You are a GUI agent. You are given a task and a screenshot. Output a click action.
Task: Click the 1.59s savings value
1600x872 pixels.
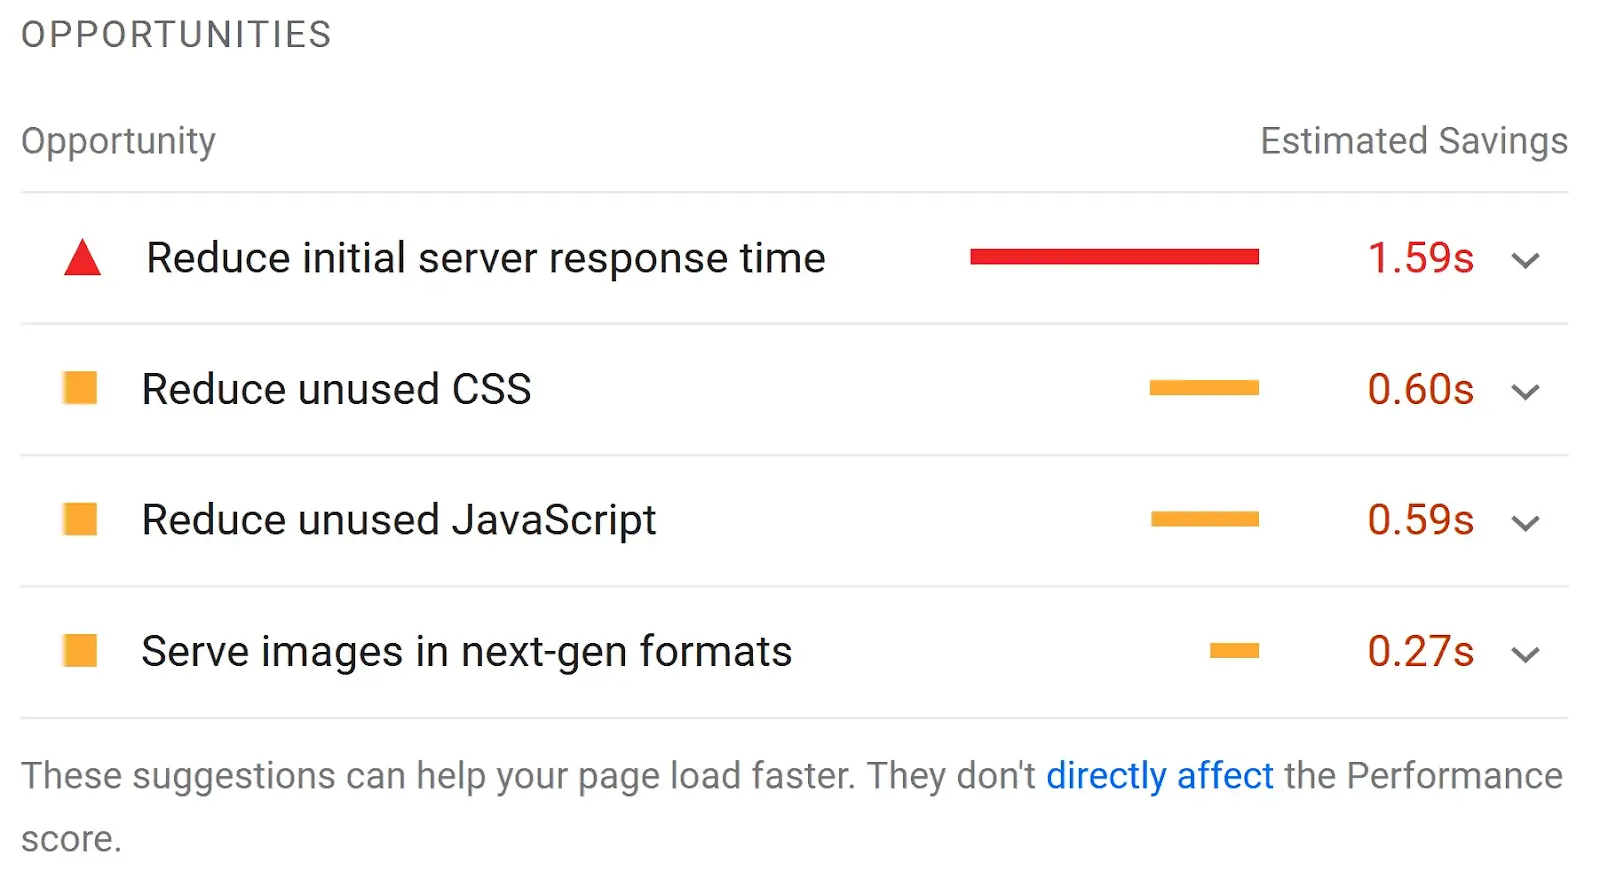click(1421, 259)
